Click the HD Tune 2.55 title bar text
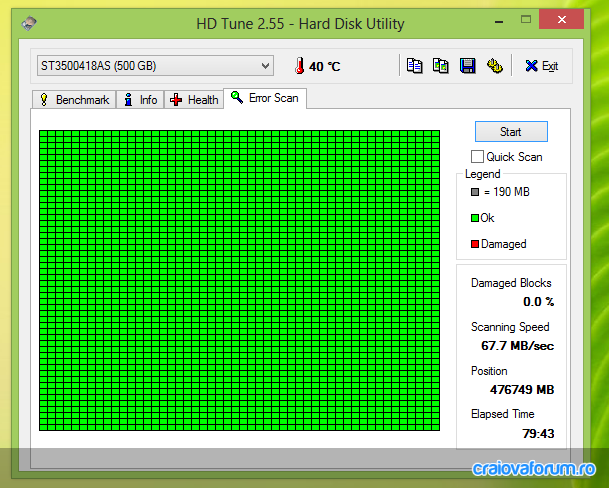Viewport: 609px width, 488px height. (300, 24)
